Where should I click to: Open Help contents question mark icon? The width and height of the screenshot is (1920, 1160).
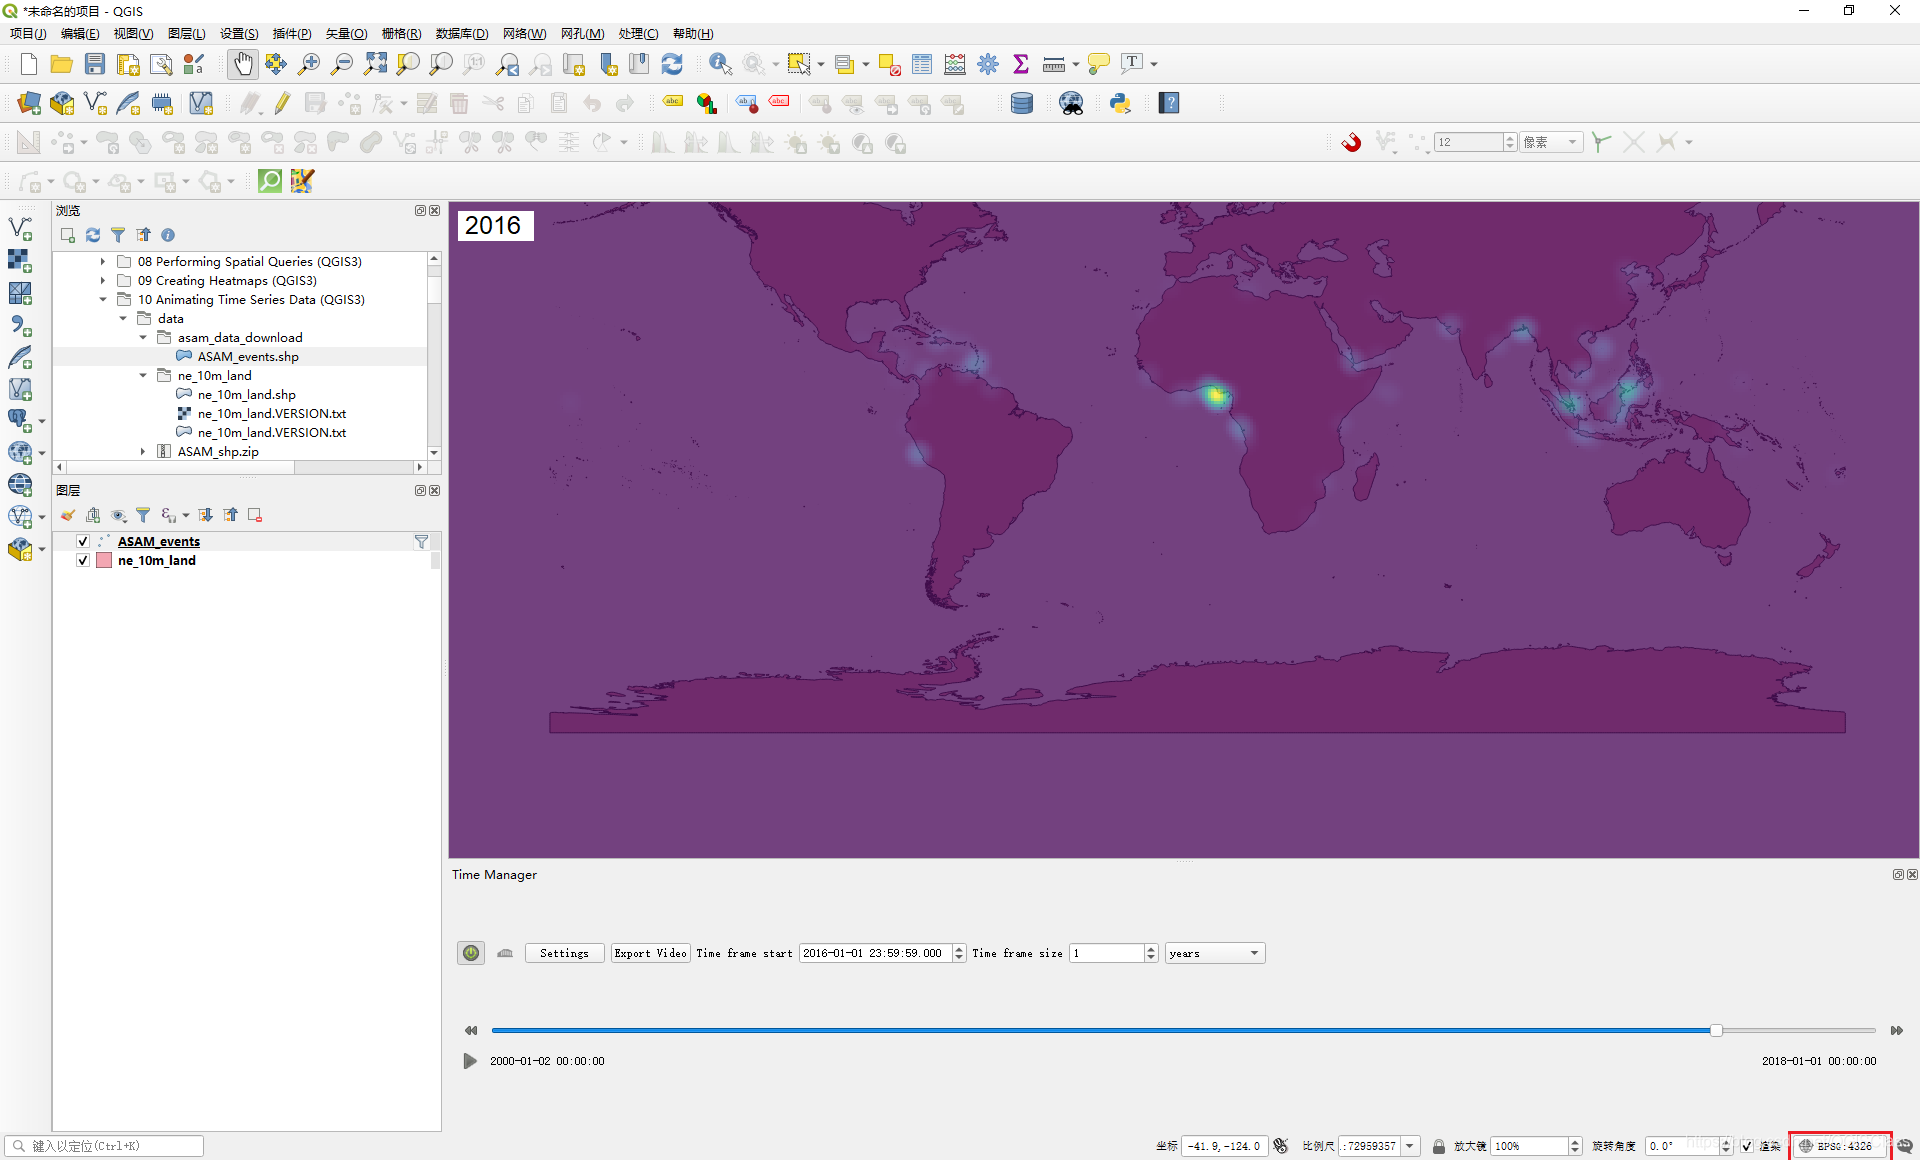click(x=1169, y=103)
